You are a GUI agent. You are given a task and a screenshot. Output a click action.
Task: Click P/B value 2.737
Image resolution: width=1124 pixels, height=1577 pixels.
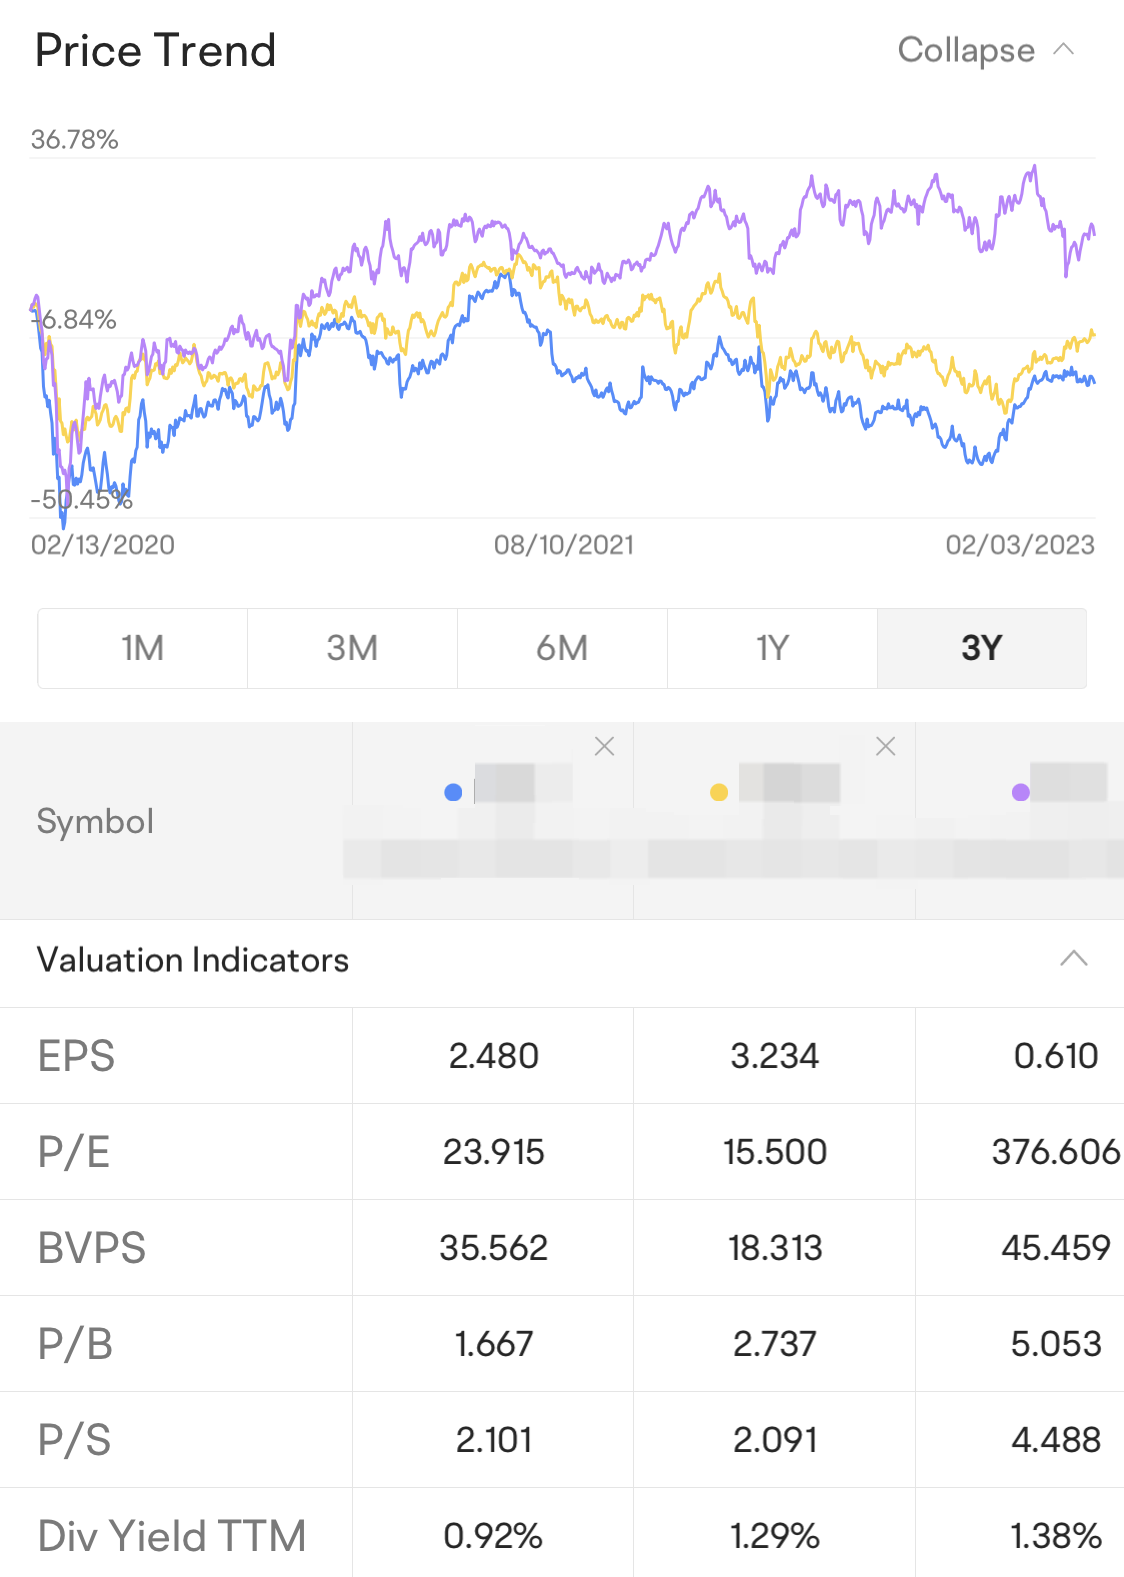[x=775, y=1344]
